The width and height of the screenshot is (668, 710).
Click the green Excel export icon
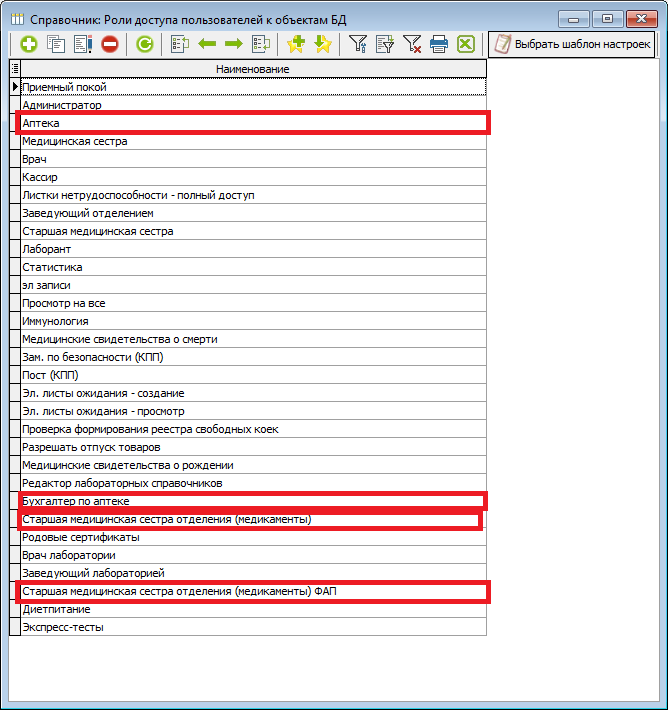(x=466, y=44)
